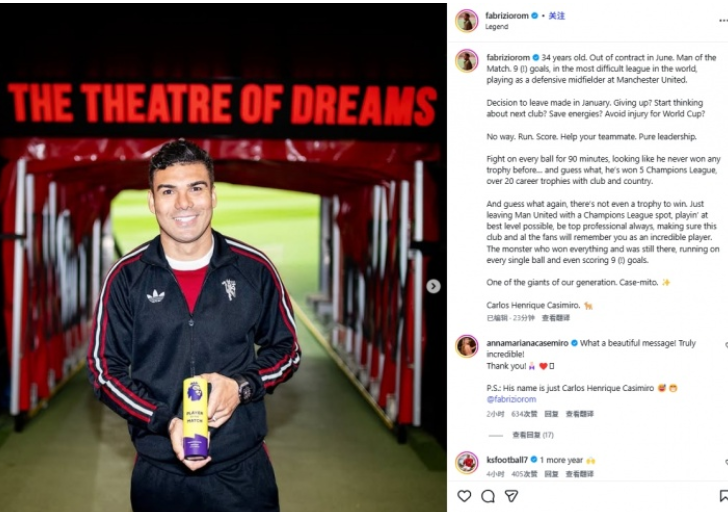Follow fabriziorom using 关注 button
The image size is (728, 512).
tap(557, 16)
